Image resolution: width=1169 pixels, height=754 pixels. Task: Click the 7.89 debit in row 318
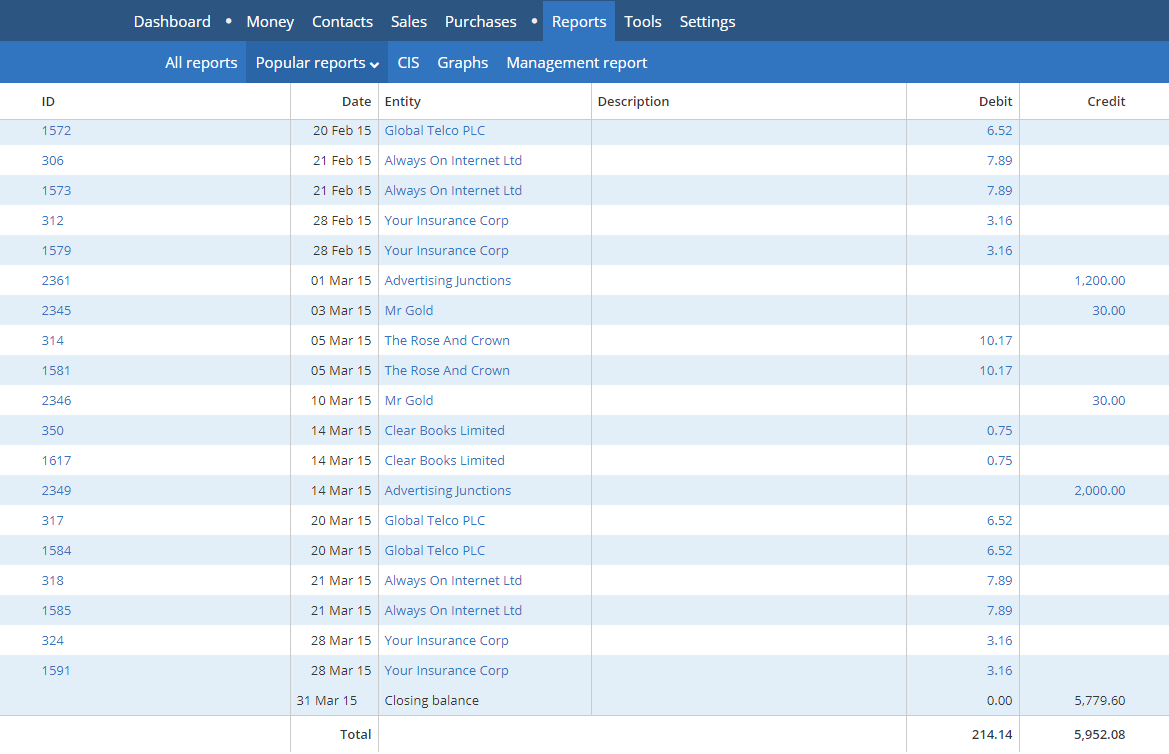click(999, 580)
